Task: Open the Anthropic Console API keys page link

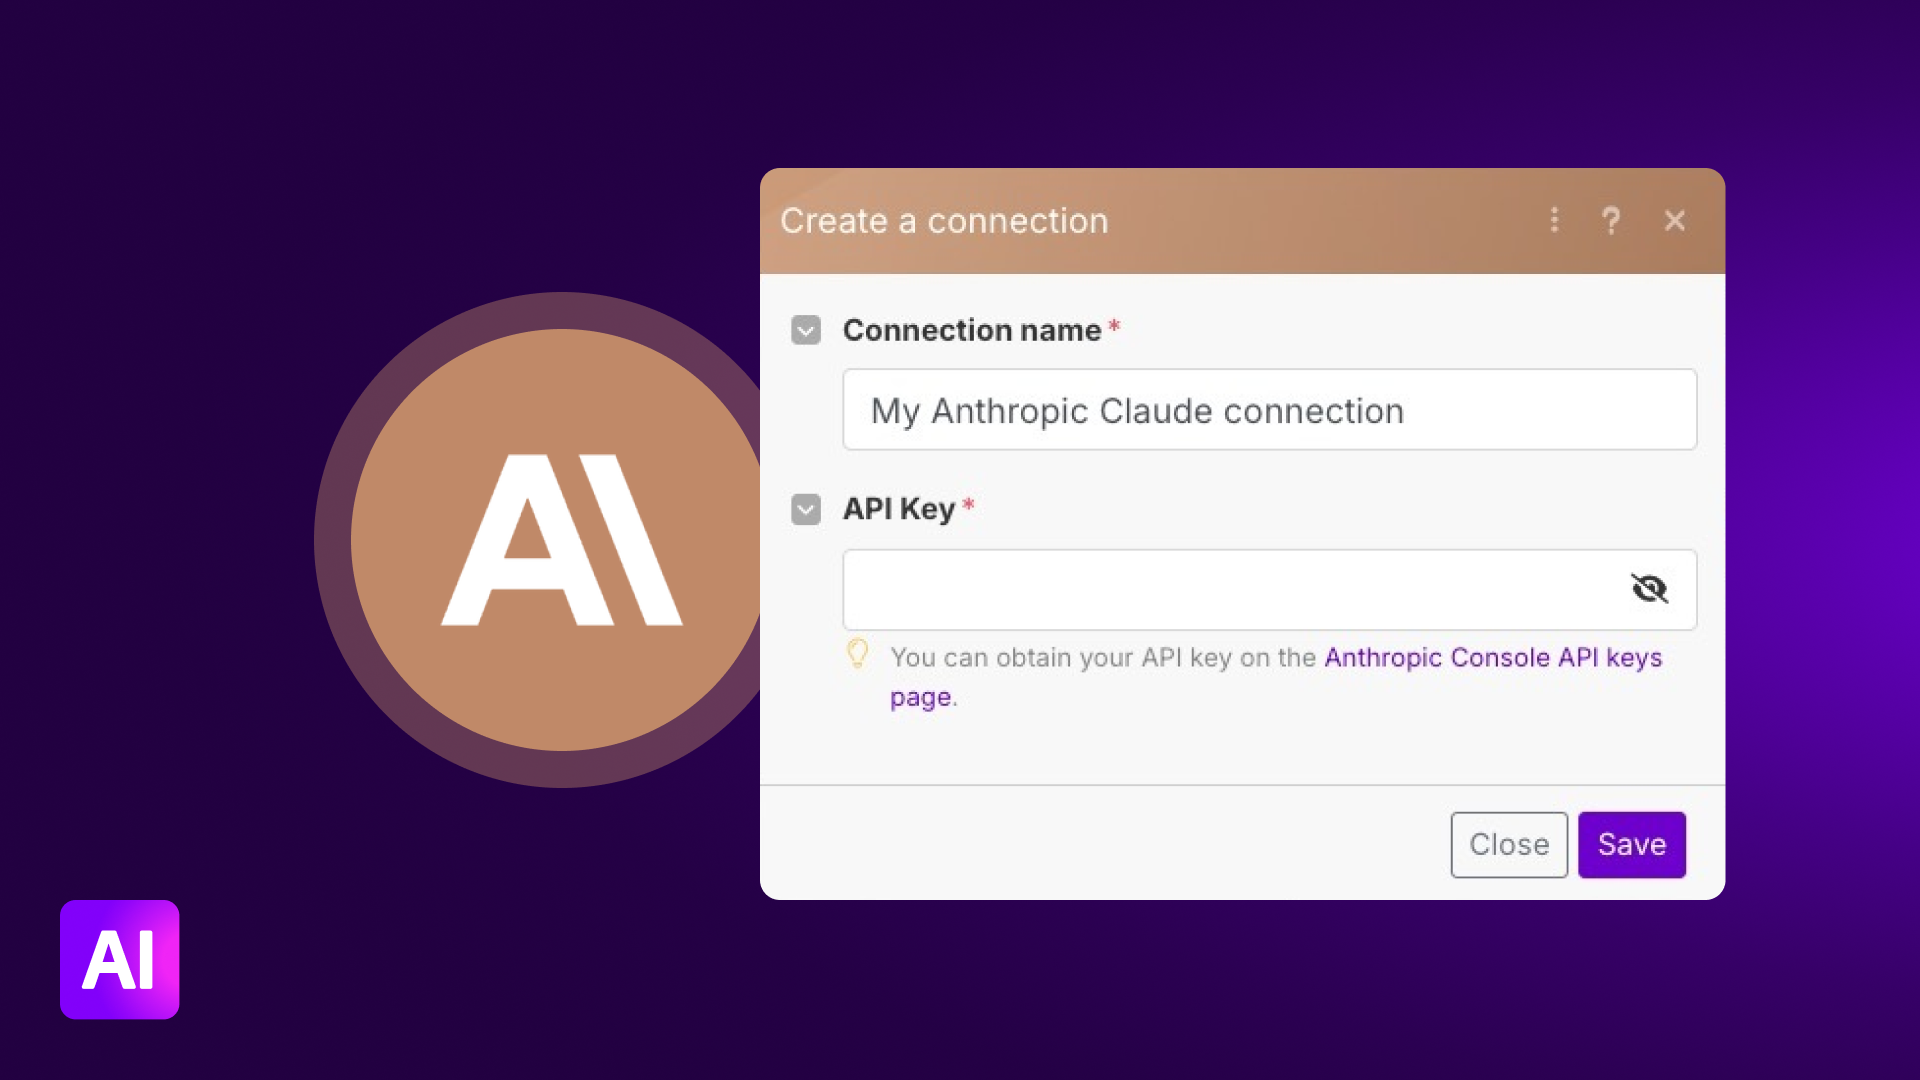Action: point(1490,657)
